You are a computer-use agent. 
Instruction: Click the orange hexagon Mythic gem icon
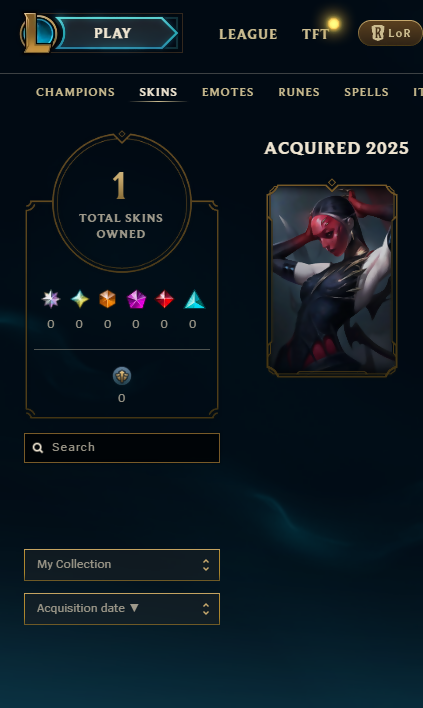pos(107,299)
